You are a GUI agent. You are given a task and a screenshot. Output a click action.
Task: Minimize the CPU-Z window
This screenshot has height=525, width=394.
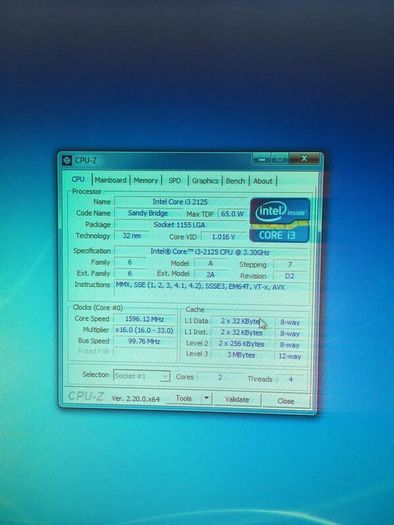[x=262, y=159]
